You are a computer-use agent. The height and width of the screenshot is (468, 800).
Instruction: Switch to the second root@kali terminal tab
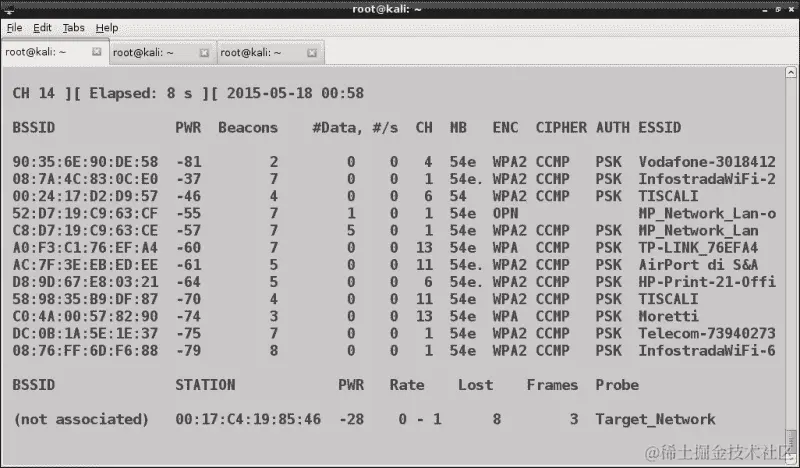[x=163, y=53]
